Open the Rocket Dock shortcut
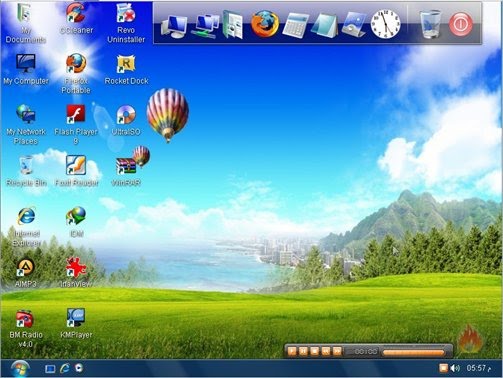The image size is (503, 378). click(126, 69)
